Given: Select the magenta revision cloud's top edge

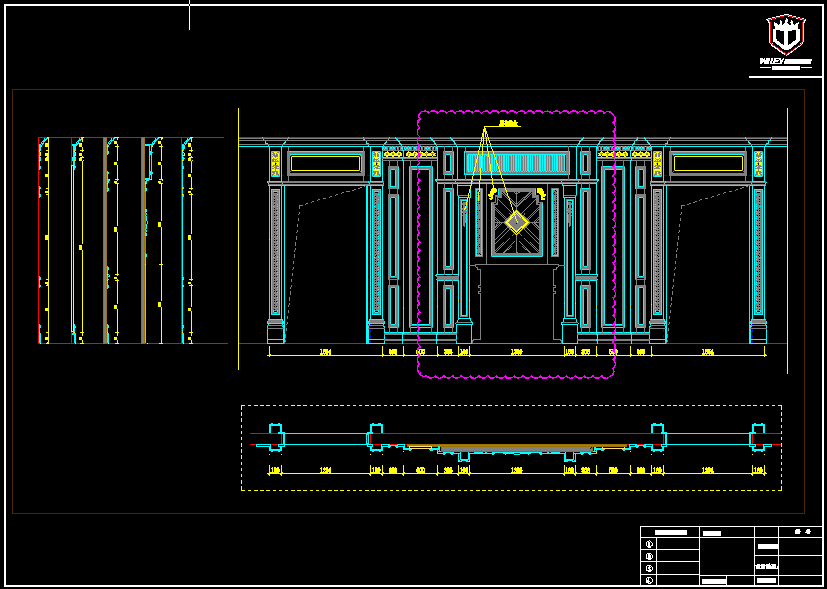Looking at the screenshot, I should [x=516, y=111].
